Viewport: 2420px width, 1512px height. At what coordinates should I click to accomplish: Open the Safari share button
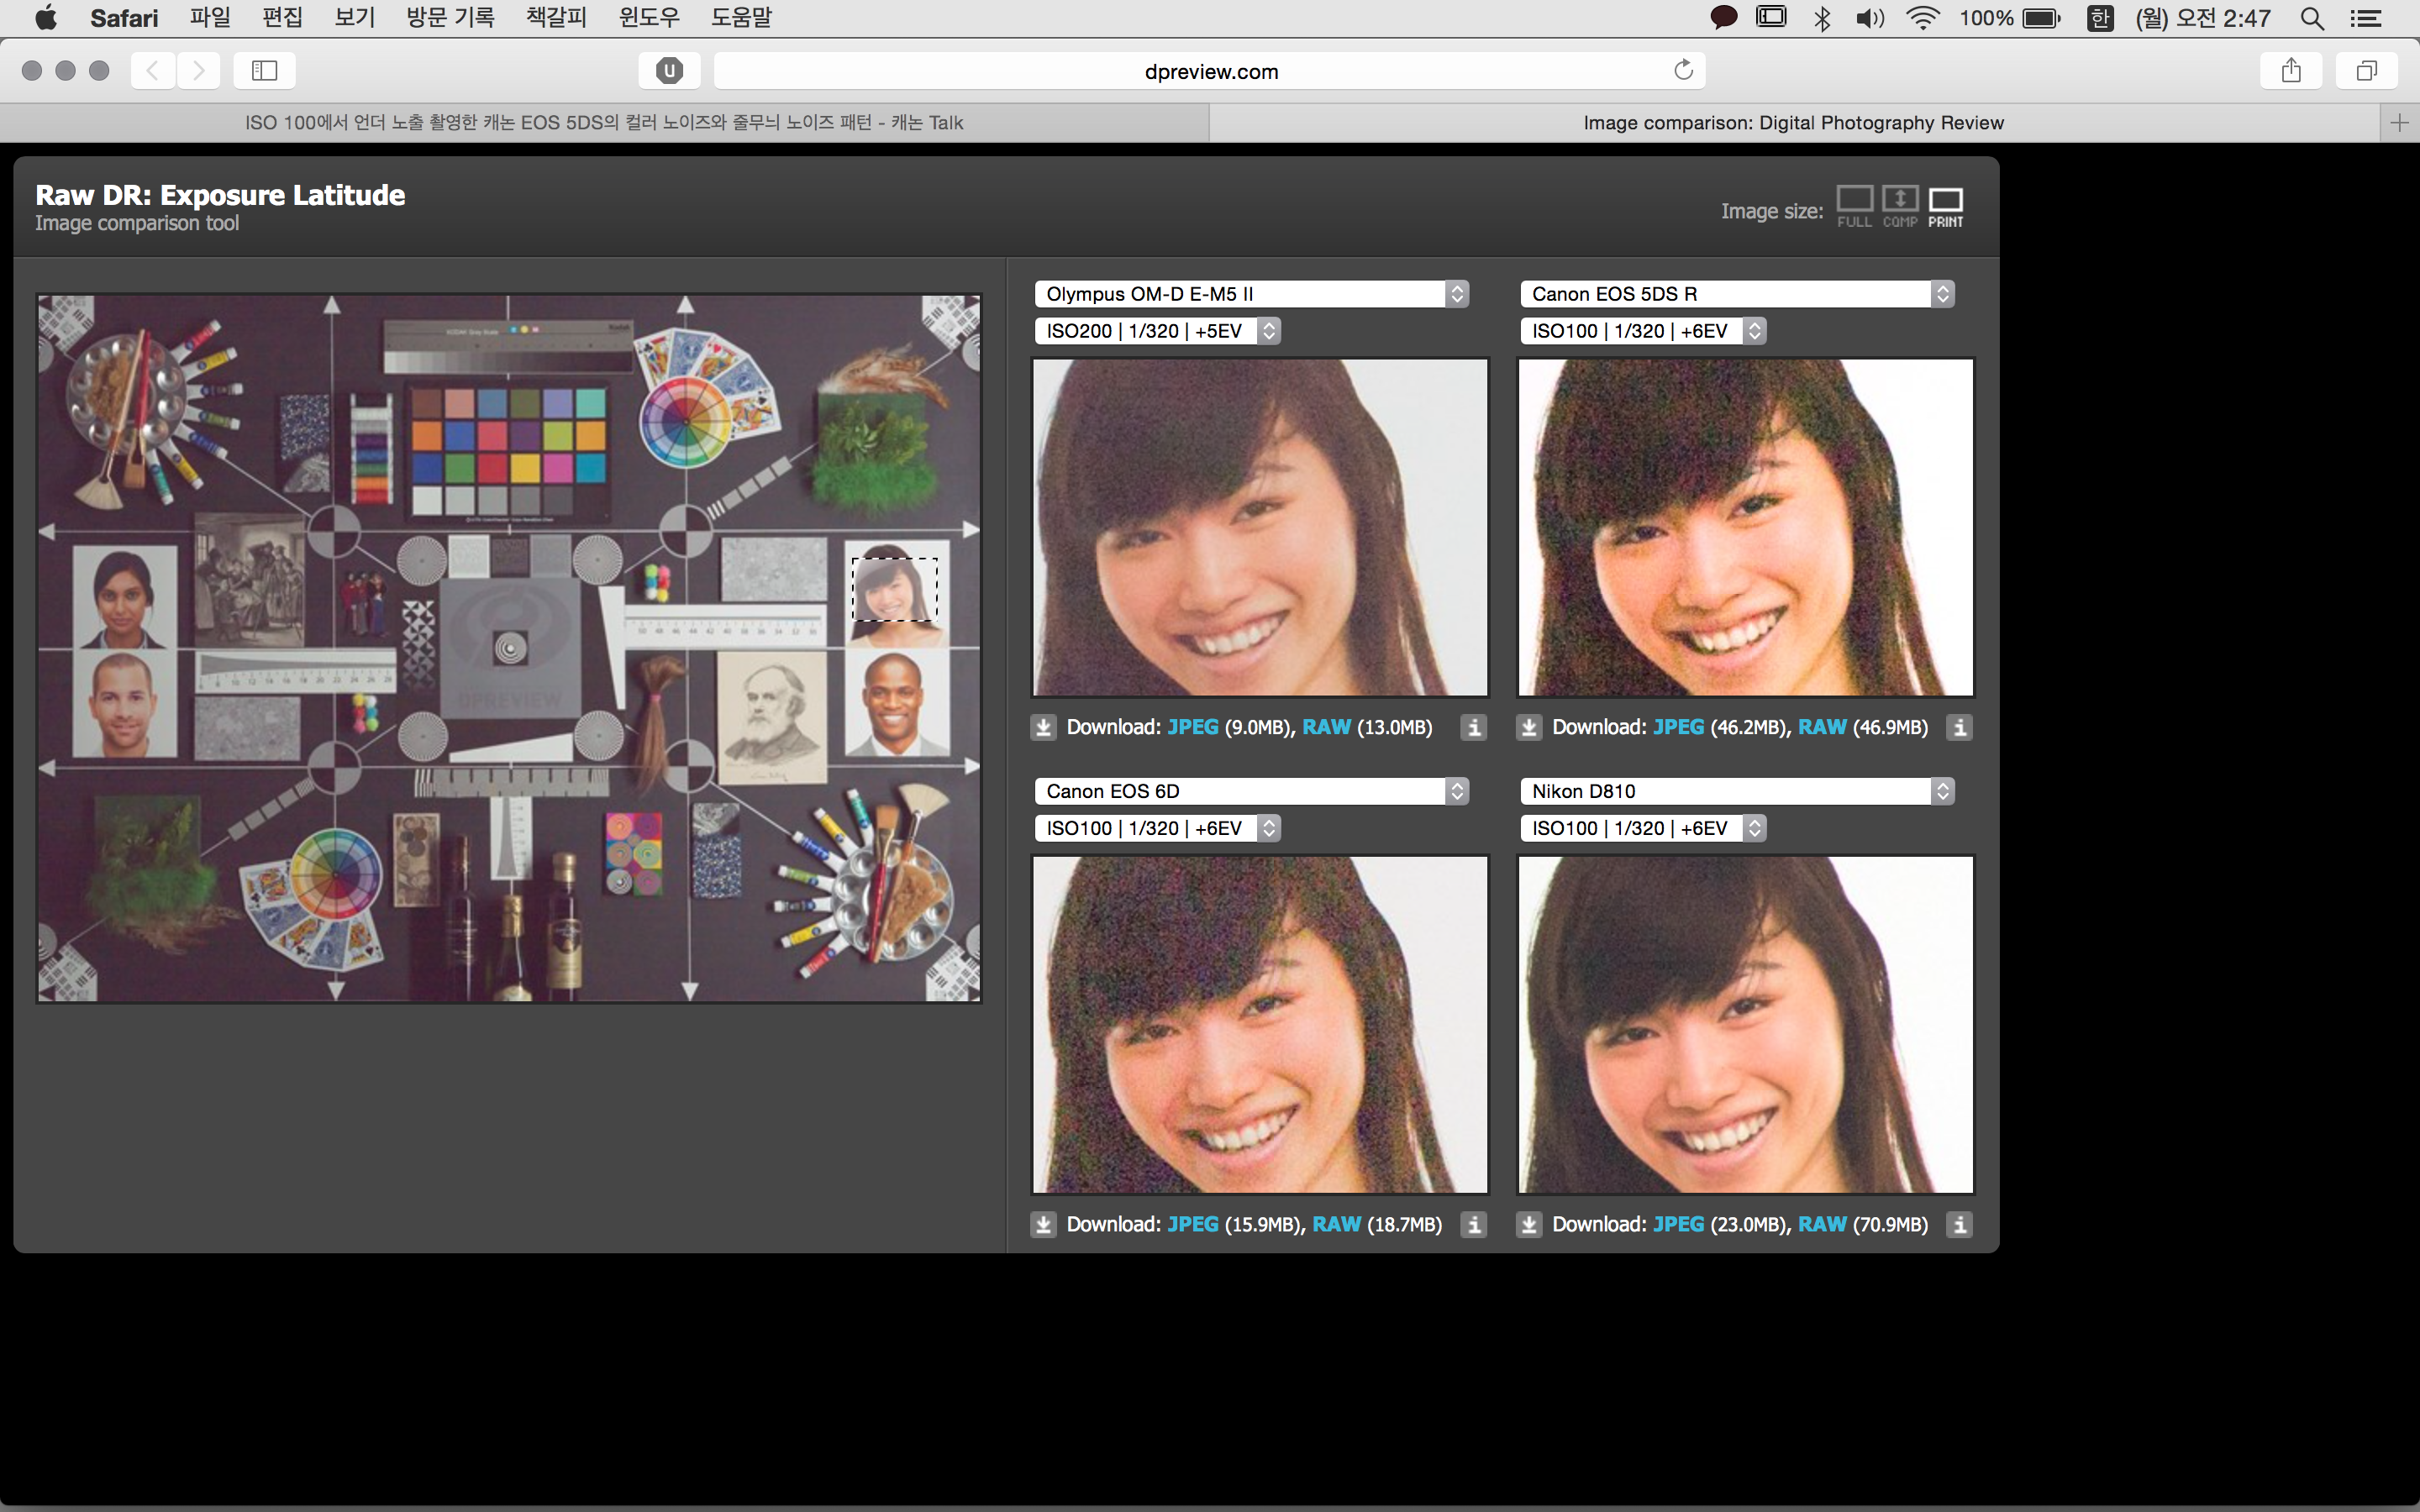coord(2291,71)
